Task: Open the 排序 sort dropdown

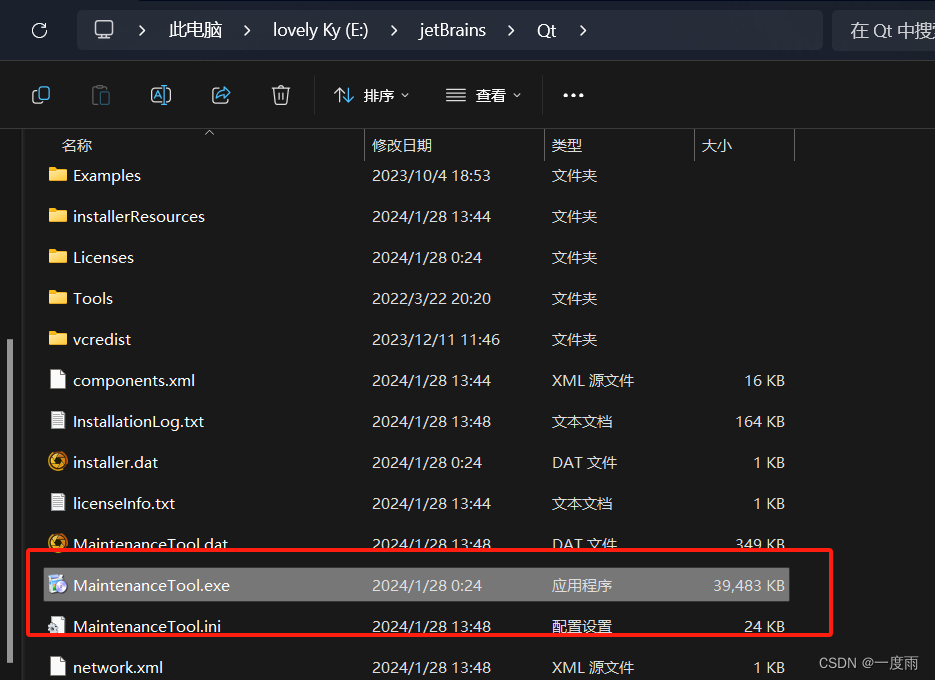Action: [x=371, y=95]
